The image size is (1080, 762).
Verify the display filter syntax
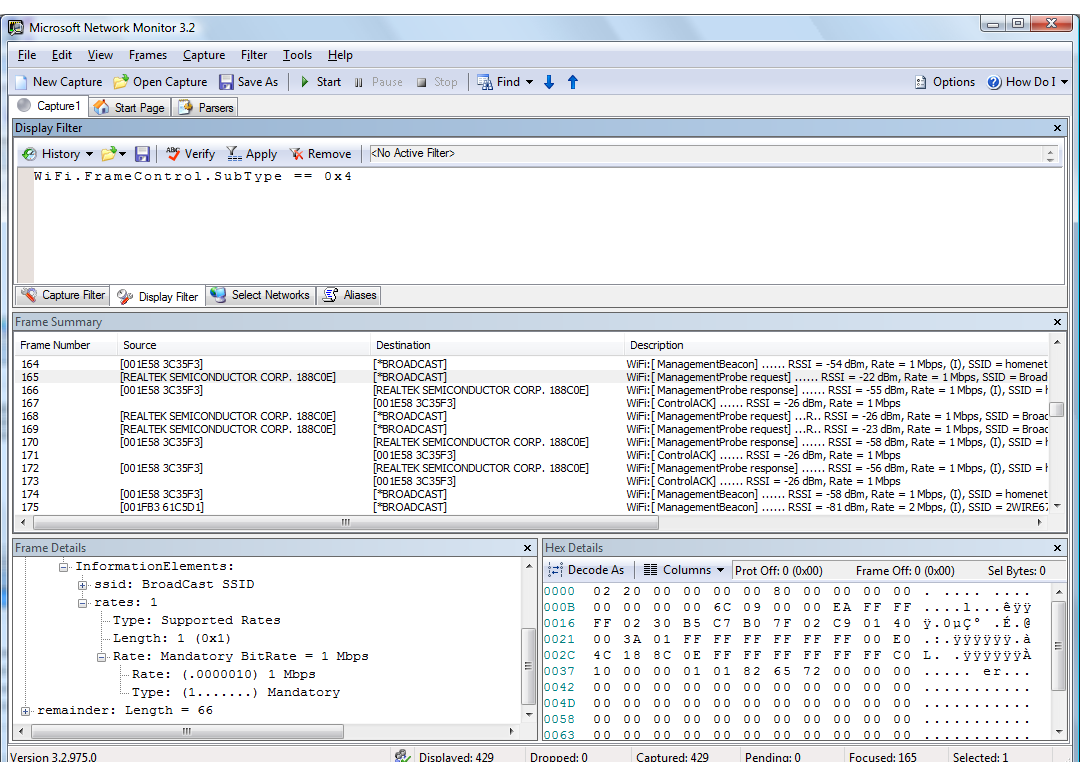pos(191,154)
